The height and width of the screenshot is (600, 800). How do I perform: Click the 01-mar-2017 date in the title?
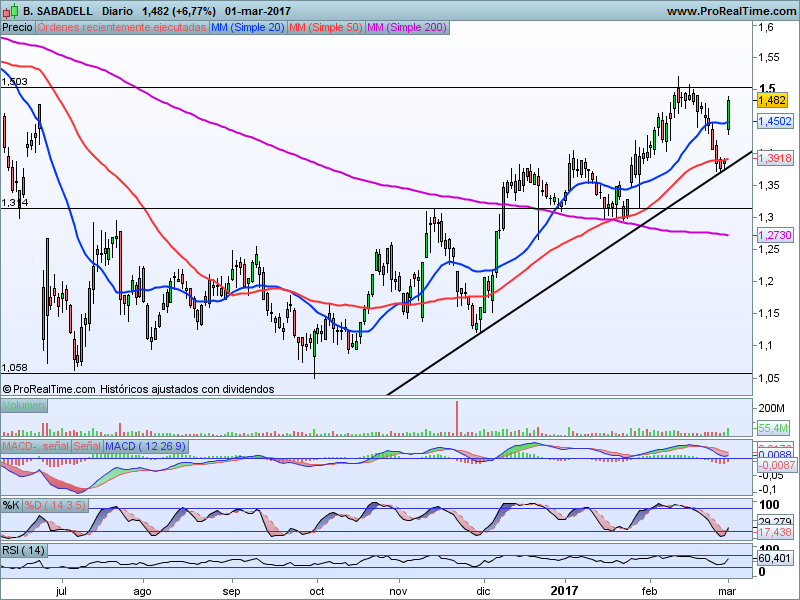[x=258, y=11]
